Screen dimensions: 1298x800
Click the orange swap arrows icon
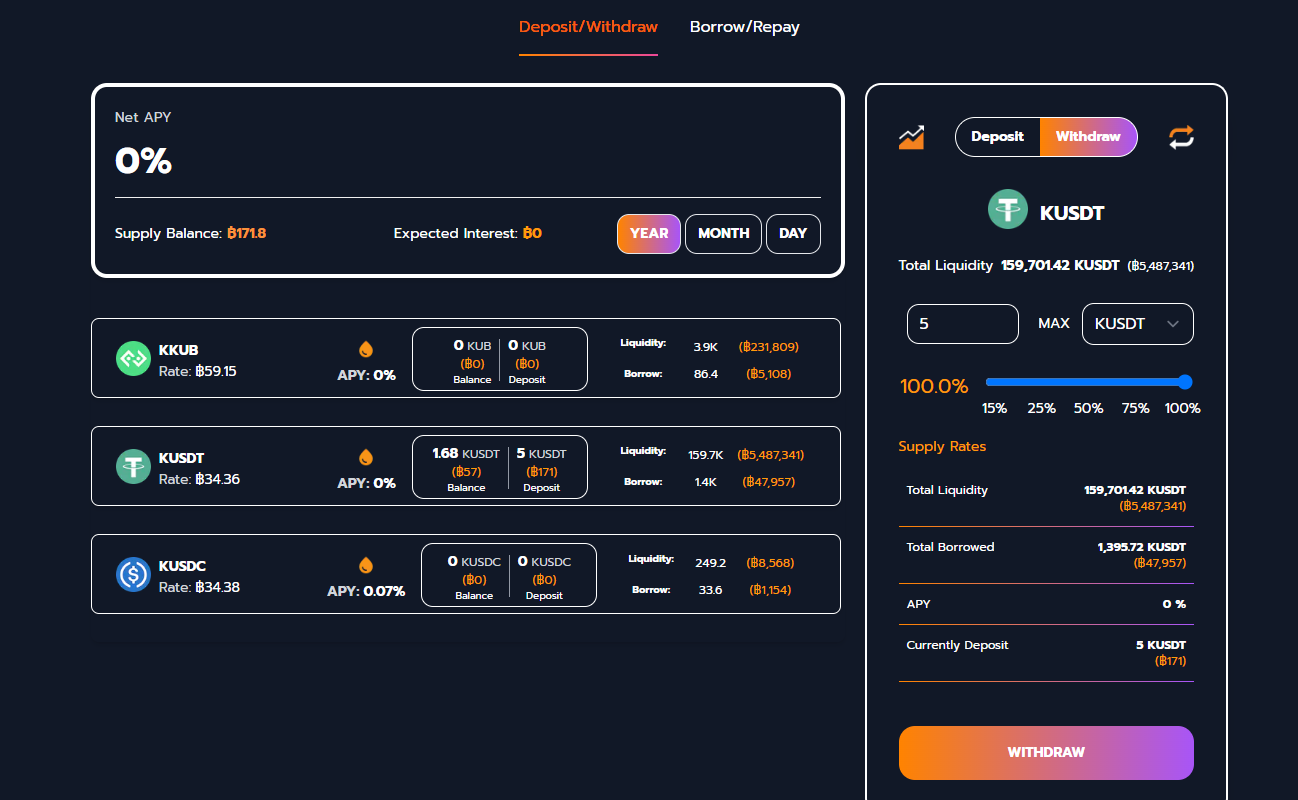pos(1181,137)
